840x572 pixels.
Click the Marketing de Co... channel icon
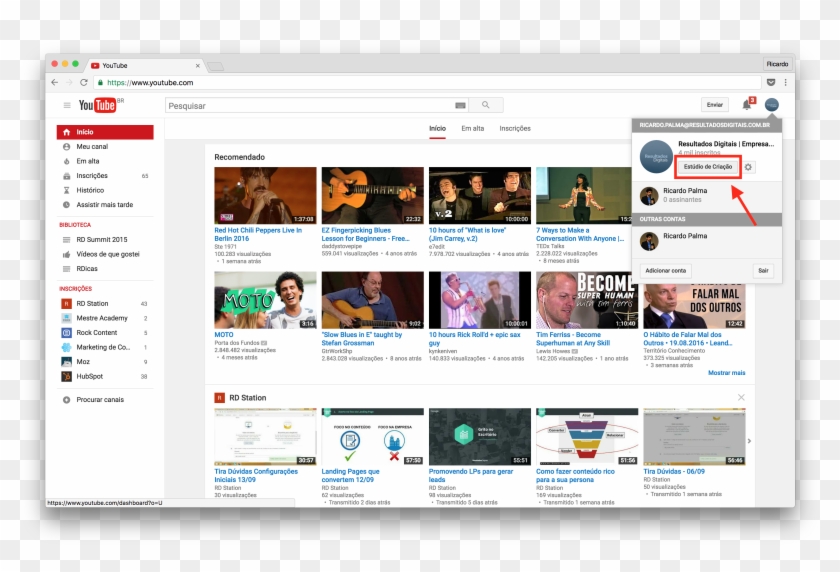(x=66, y=347)
